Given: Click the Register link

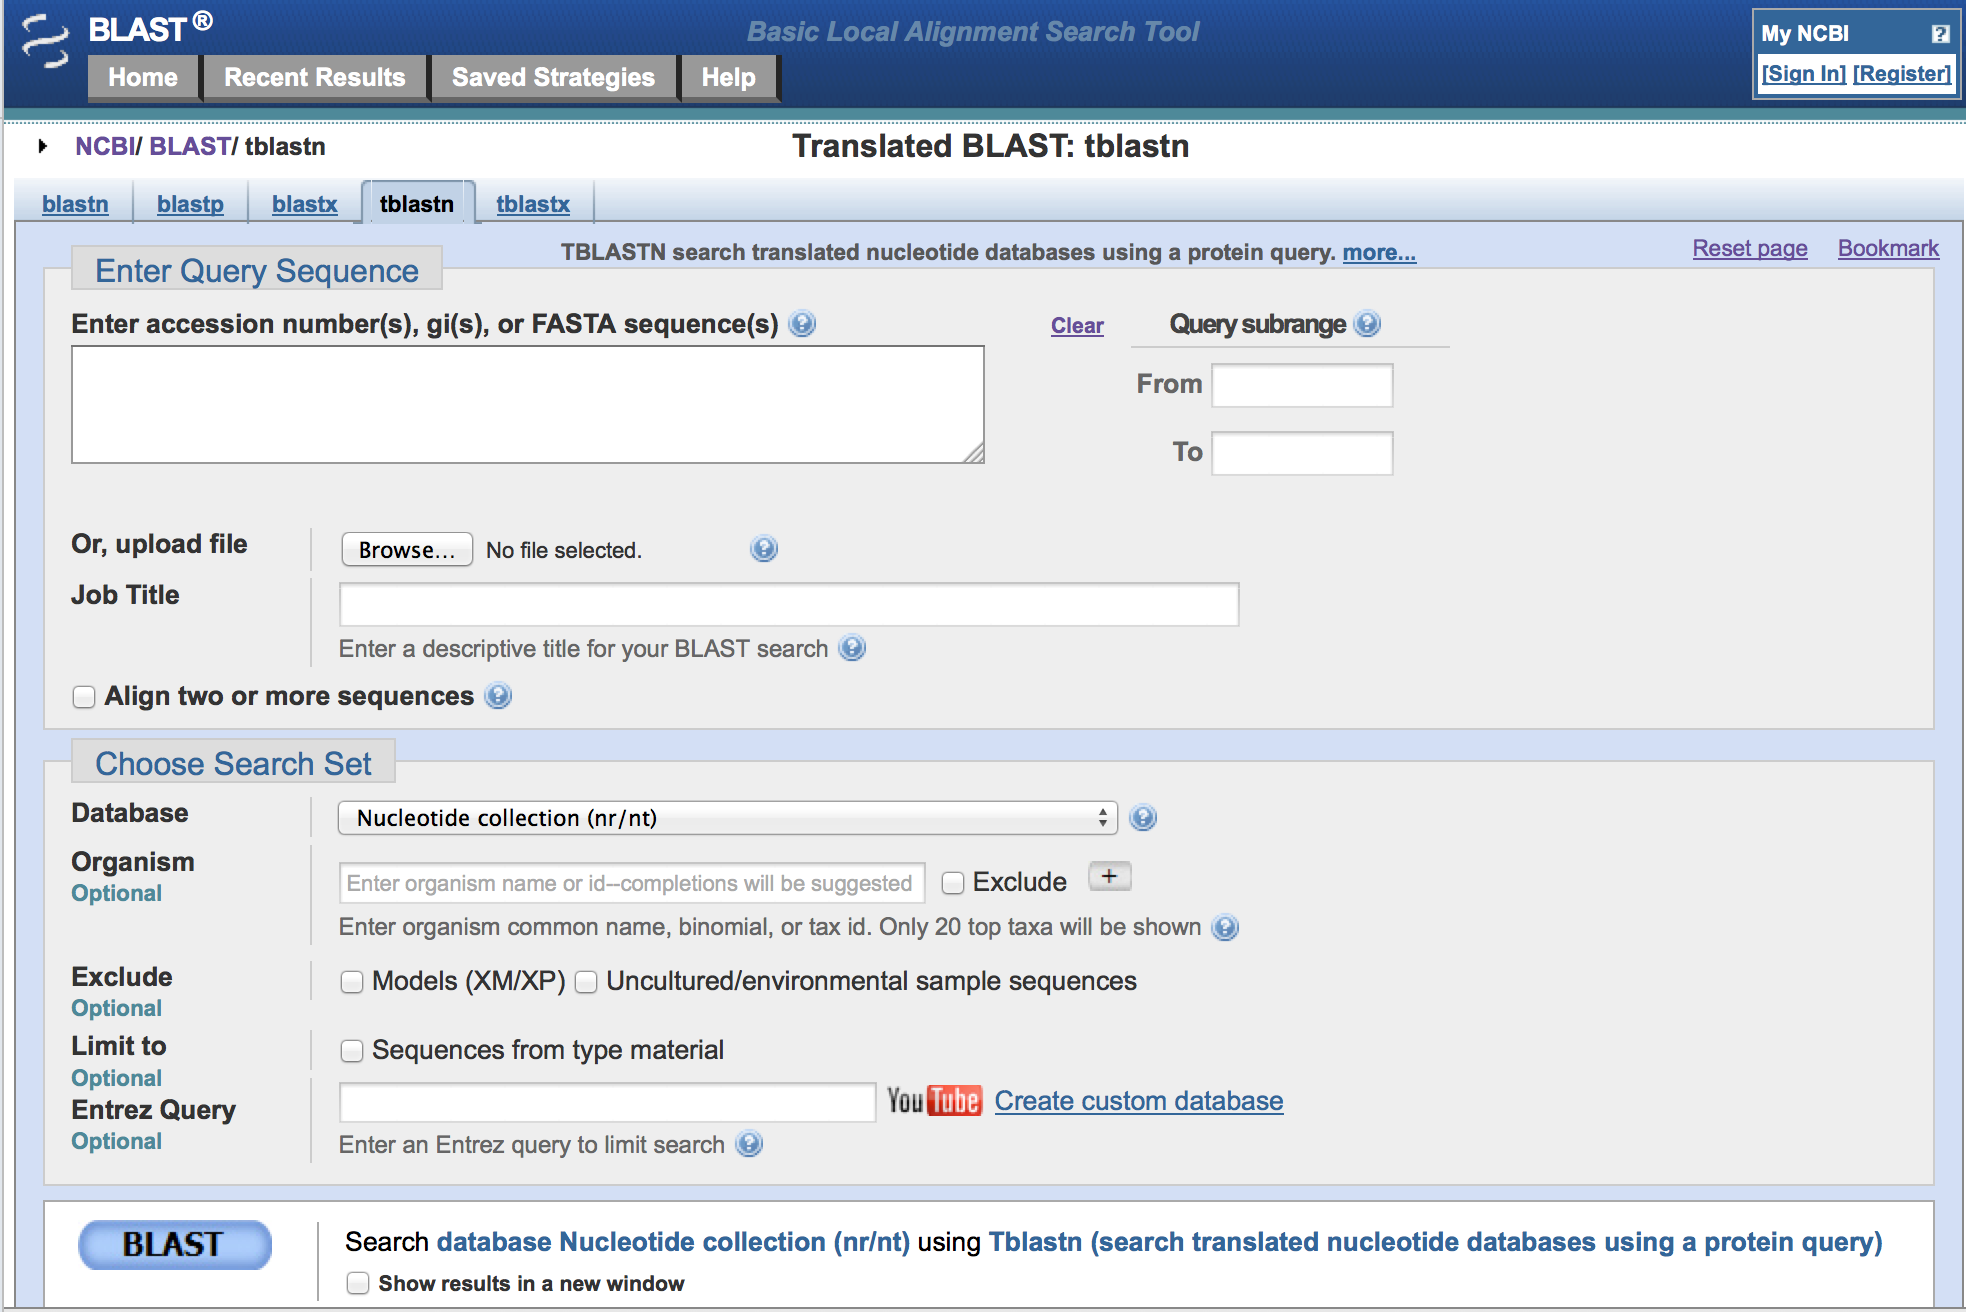Looking at the screenshot, I should [1902, 74].
